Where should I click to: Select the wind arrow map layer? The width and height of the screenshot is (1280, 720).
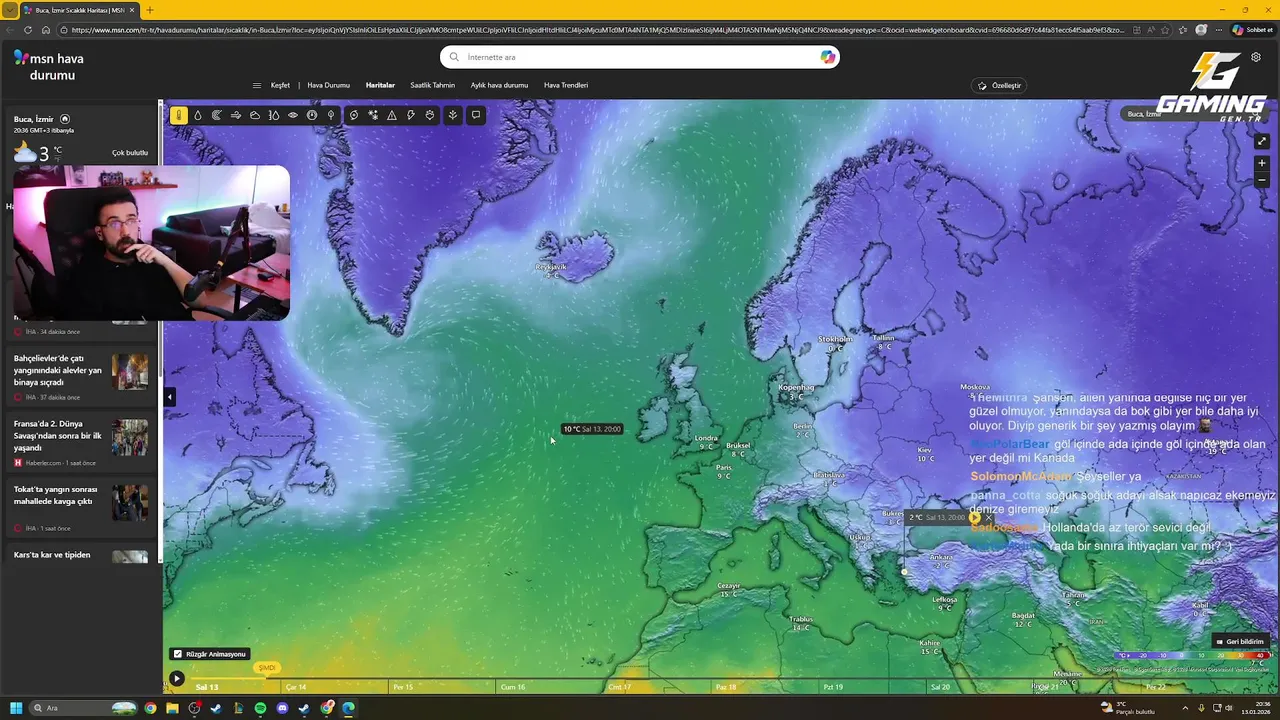pyautogui.click(x=236, y=115)
